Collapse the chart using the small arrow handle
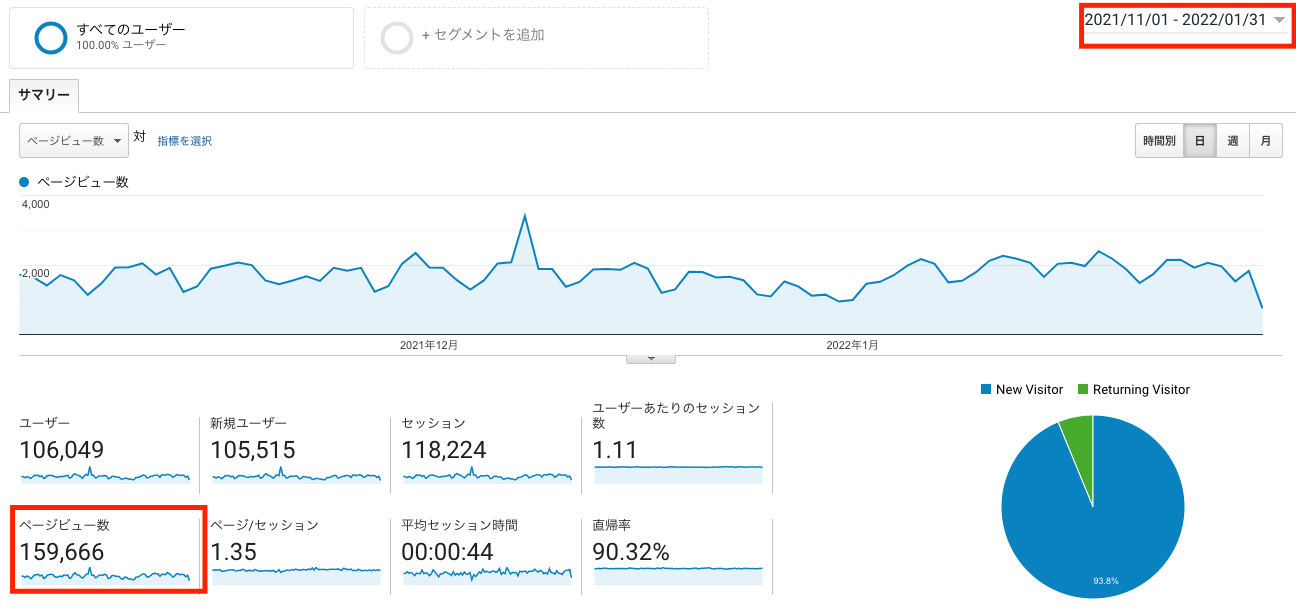This screenshot has width=1296, height=614. pyautogui.click(x=651, y=358)
